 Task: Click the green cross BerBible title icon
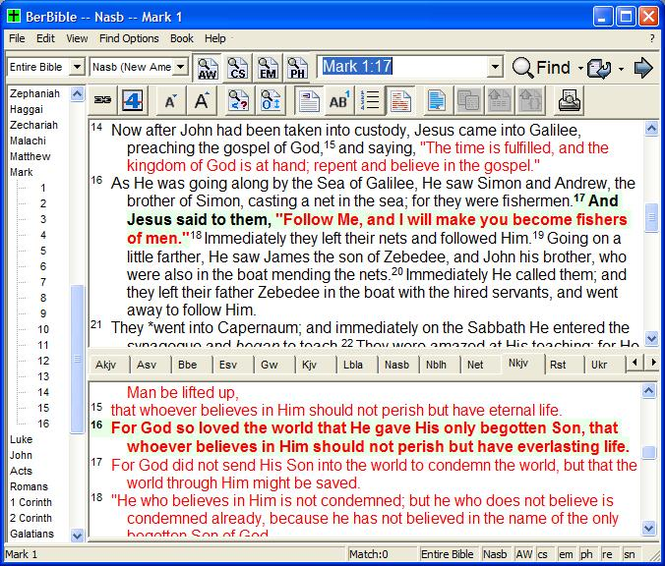coord(14,17)
